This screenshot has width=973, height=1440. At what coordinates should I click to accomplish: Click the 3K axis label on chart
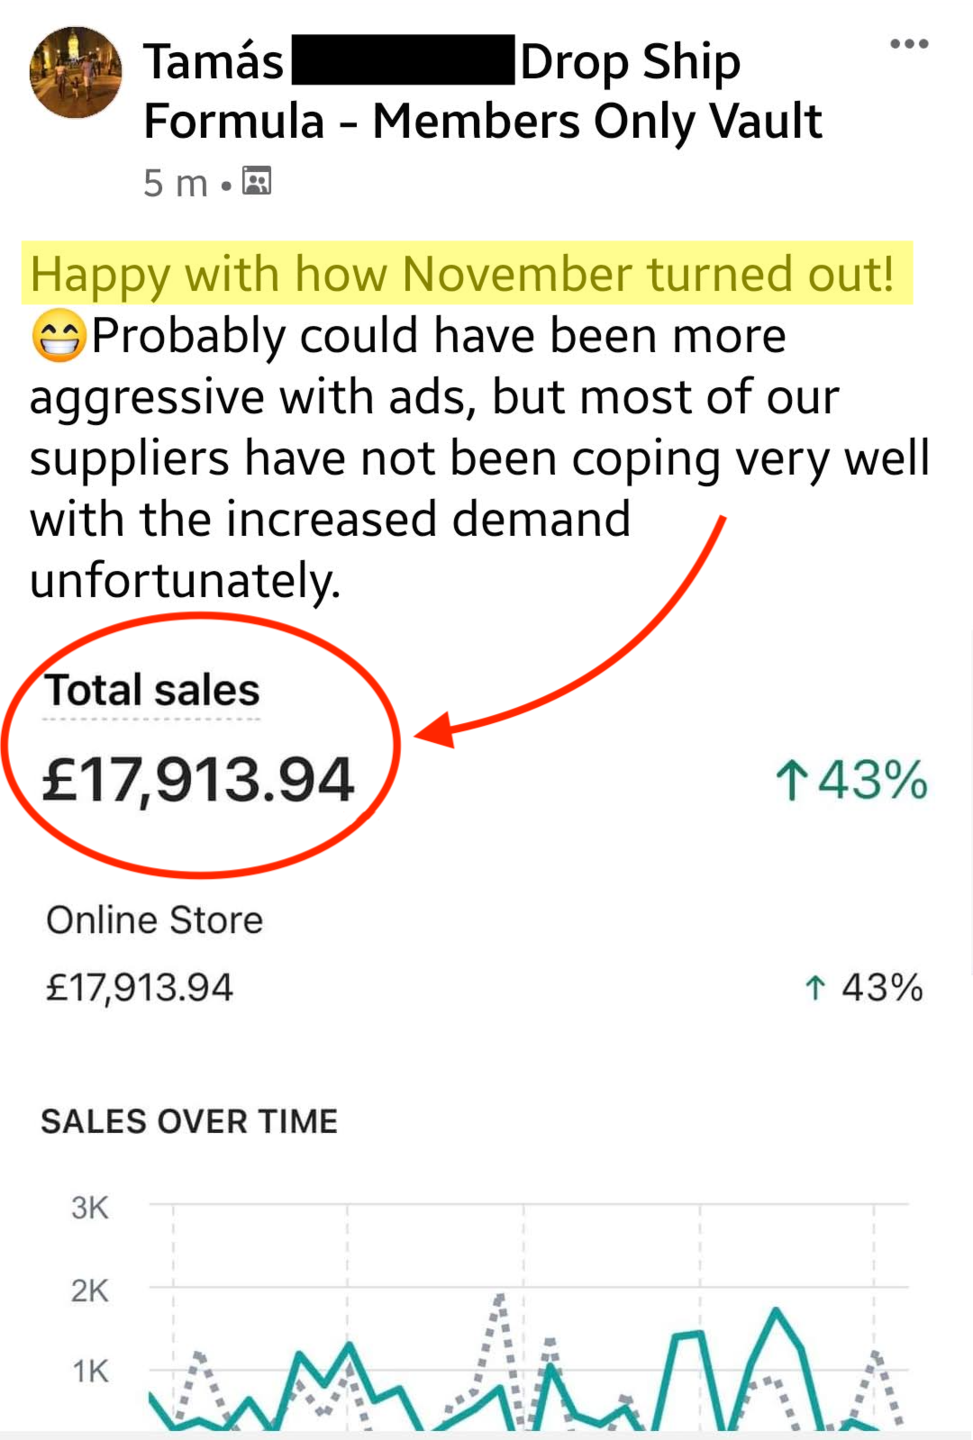pyautogui.click(x=89, y=1207)
